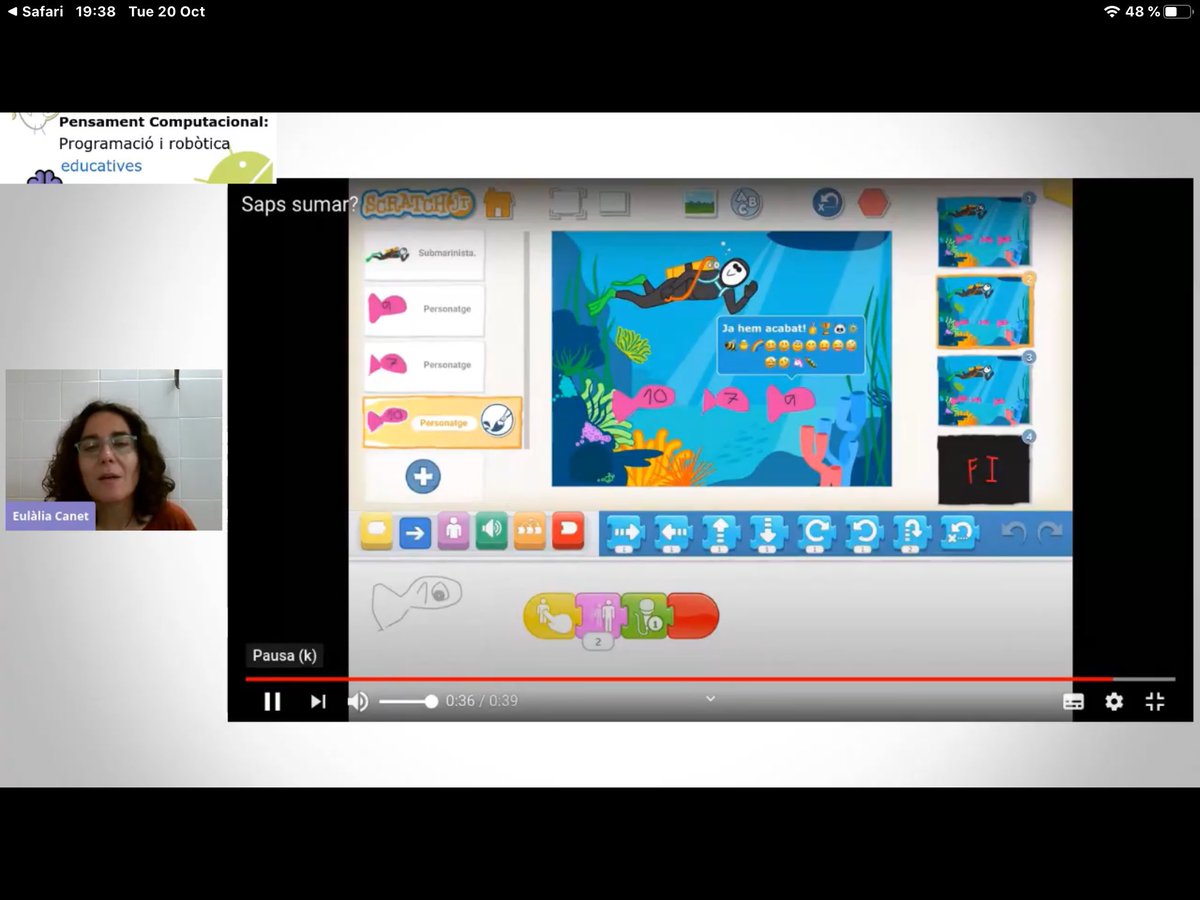This screenshot has height=900, width=1200.
Task: Pick the move up block
Action: pyautogui.click(x=720, y=534)
